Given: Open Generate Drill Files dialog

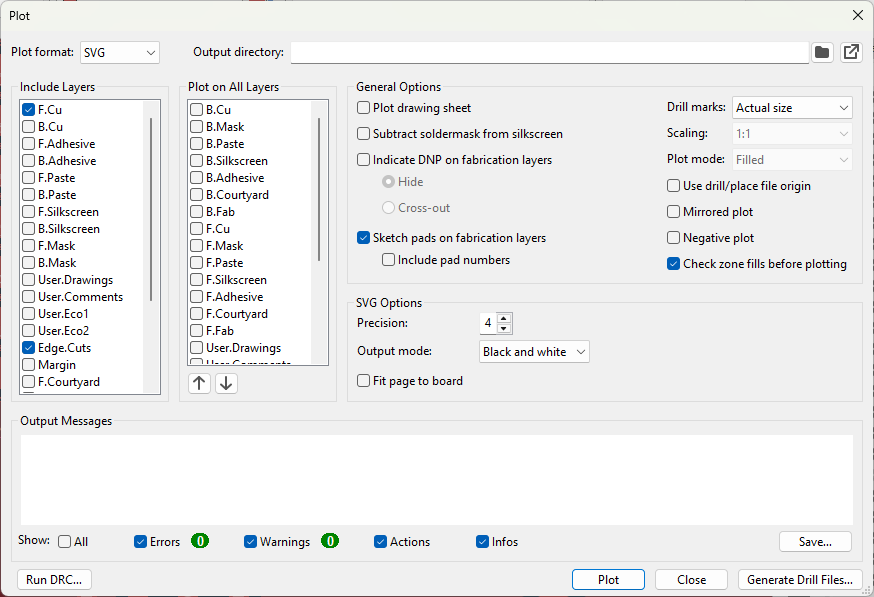Looking at the screenshot, I should (800, 579).
